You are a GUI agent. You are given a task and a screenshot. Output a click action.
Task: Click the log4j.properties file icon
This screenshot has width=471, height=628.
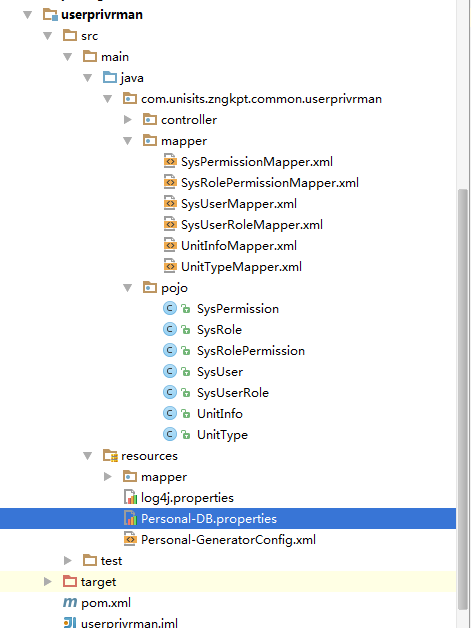click(131, 497)
